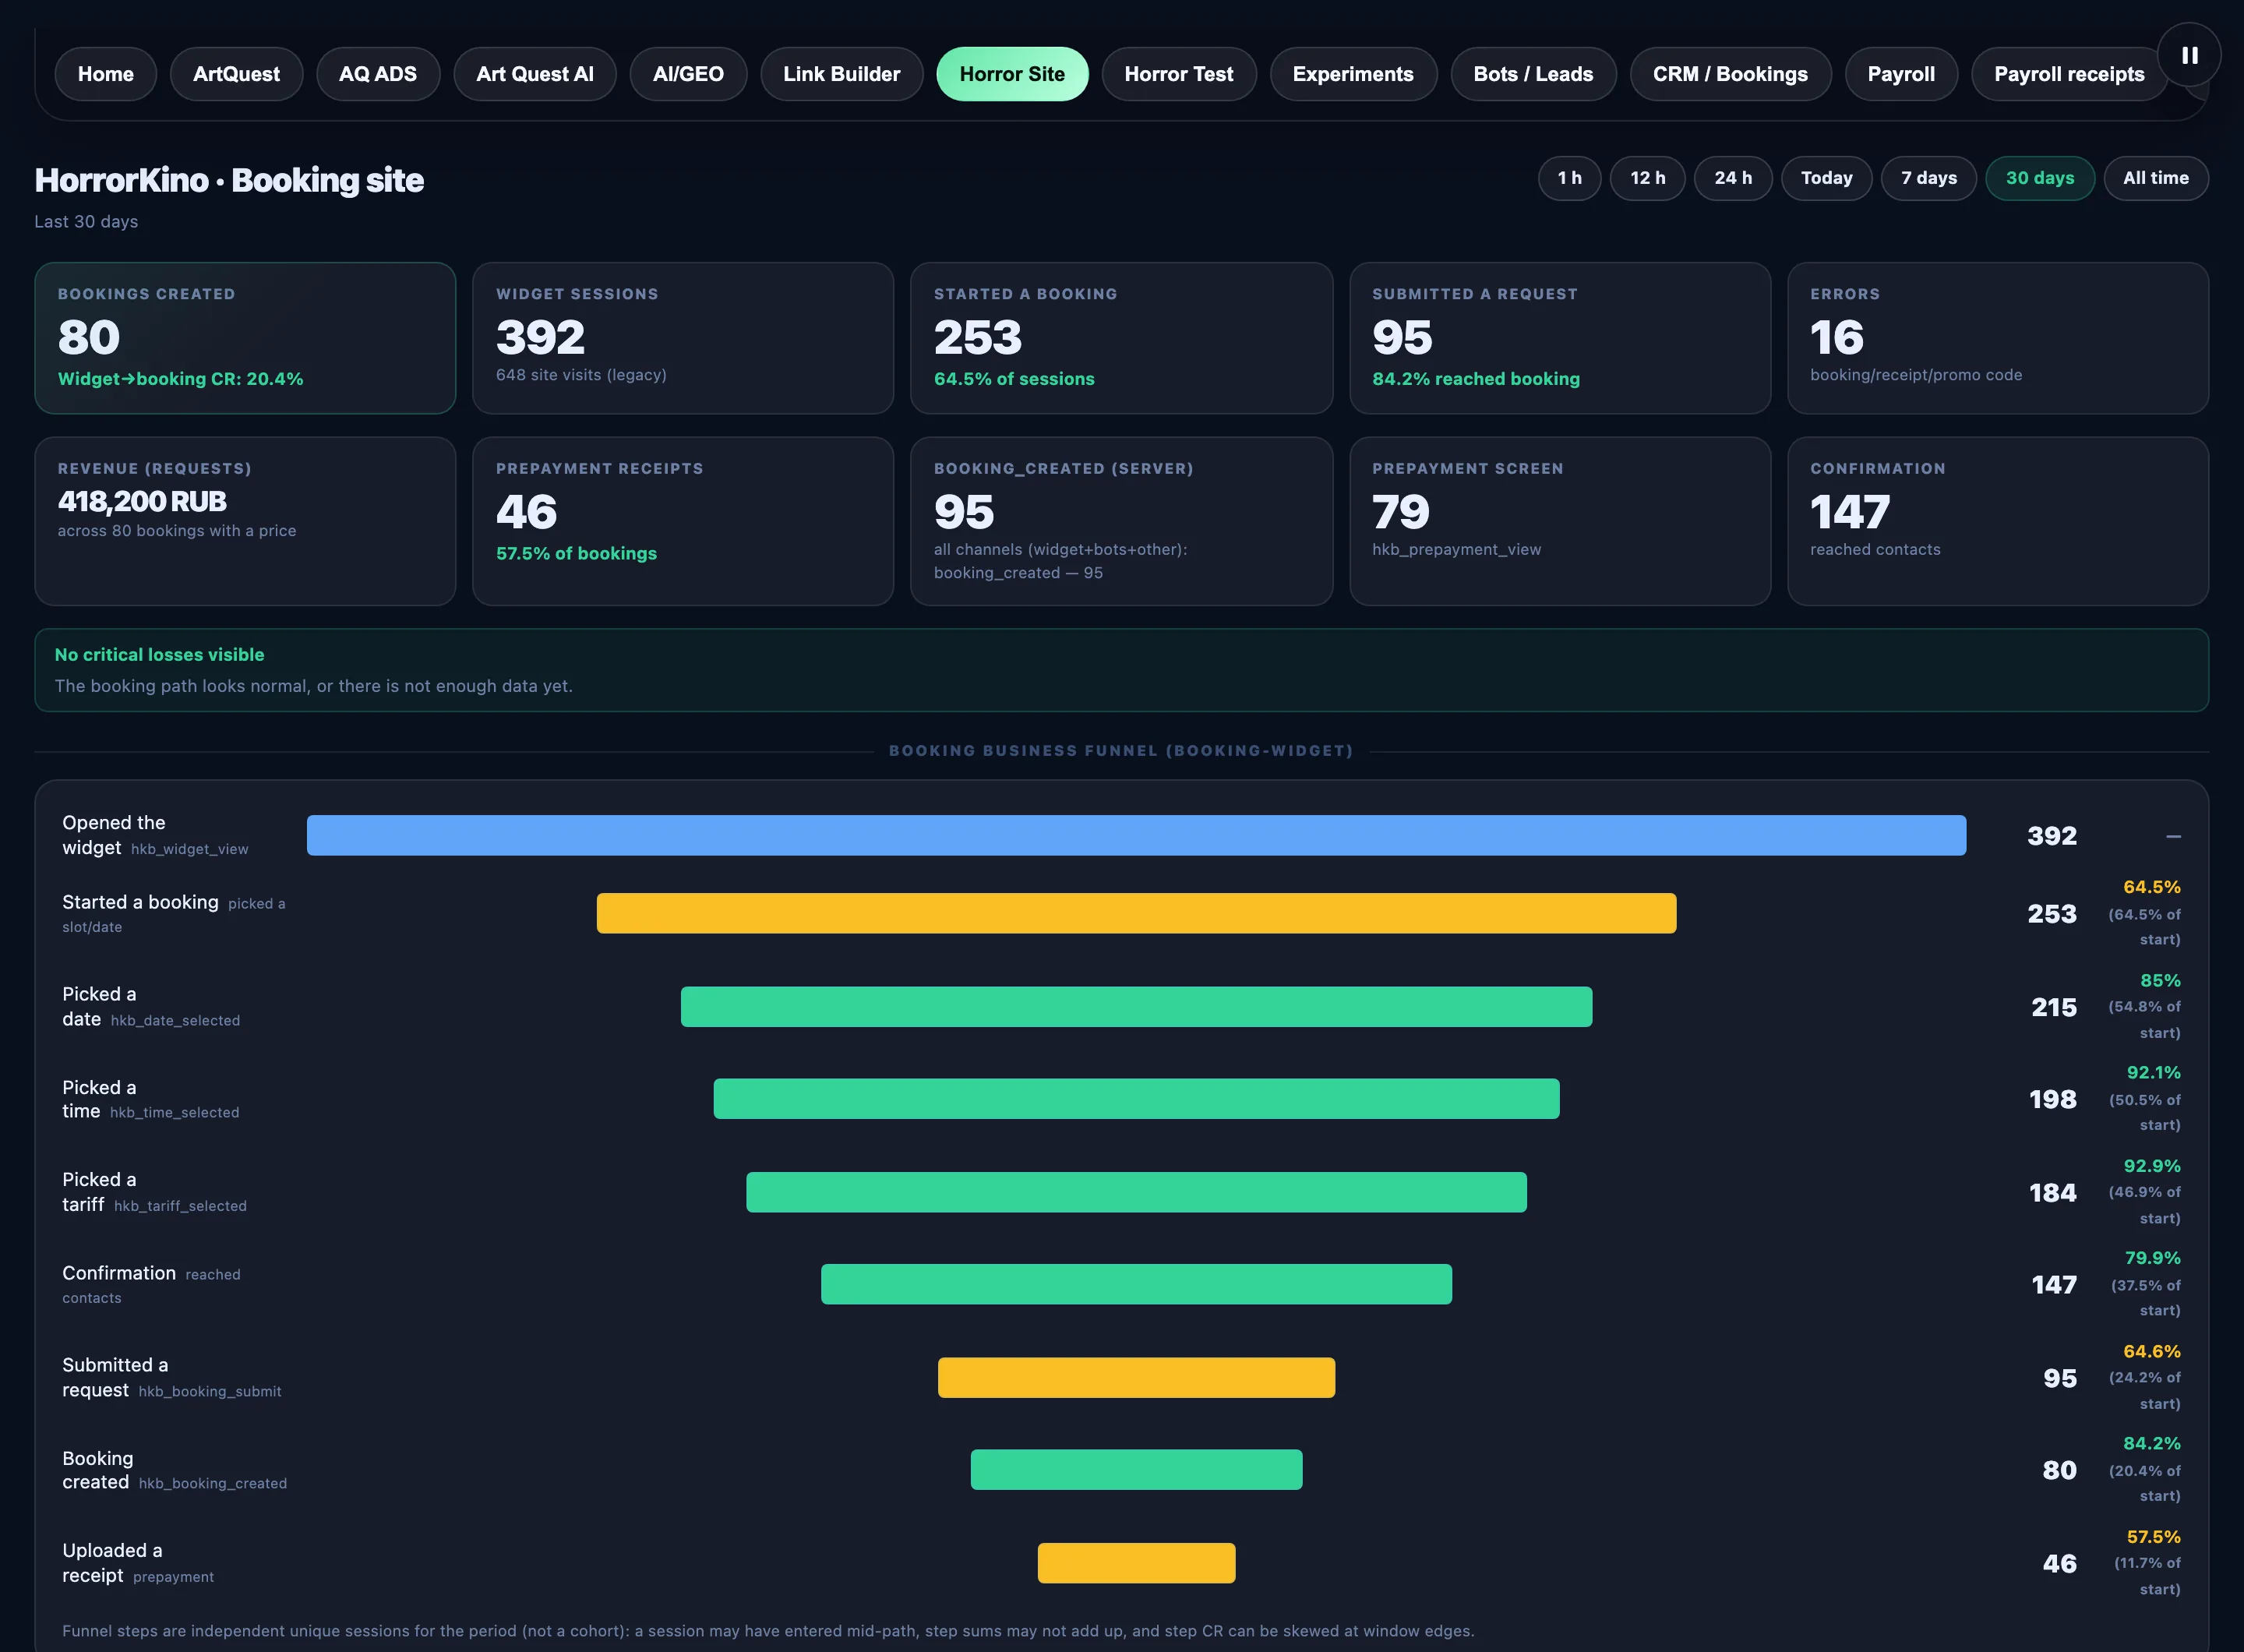Click the pause icon button

2189,55
